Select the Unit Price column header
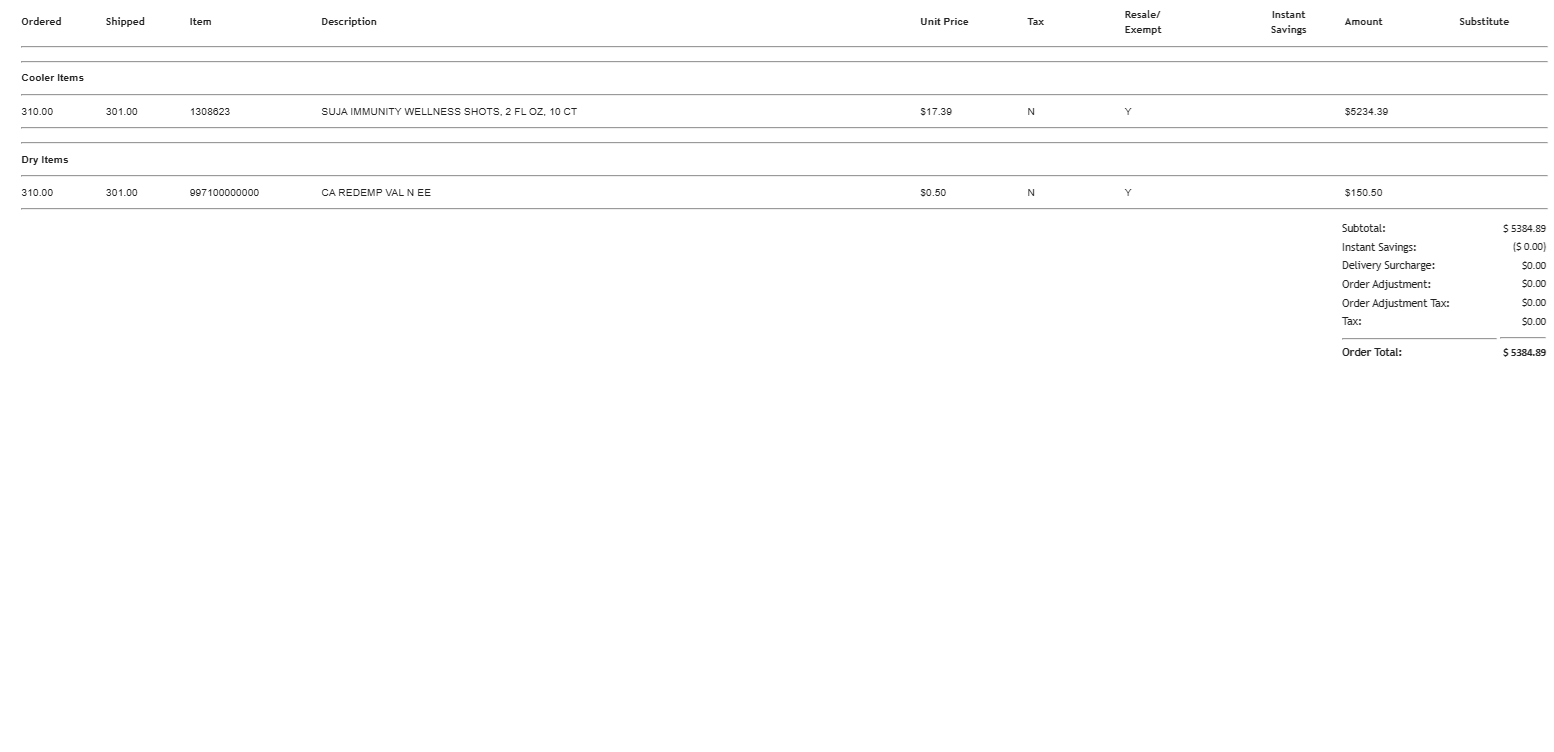Image resolution: width=1554 pixels, height=752 pixels. tap(944, 22)
